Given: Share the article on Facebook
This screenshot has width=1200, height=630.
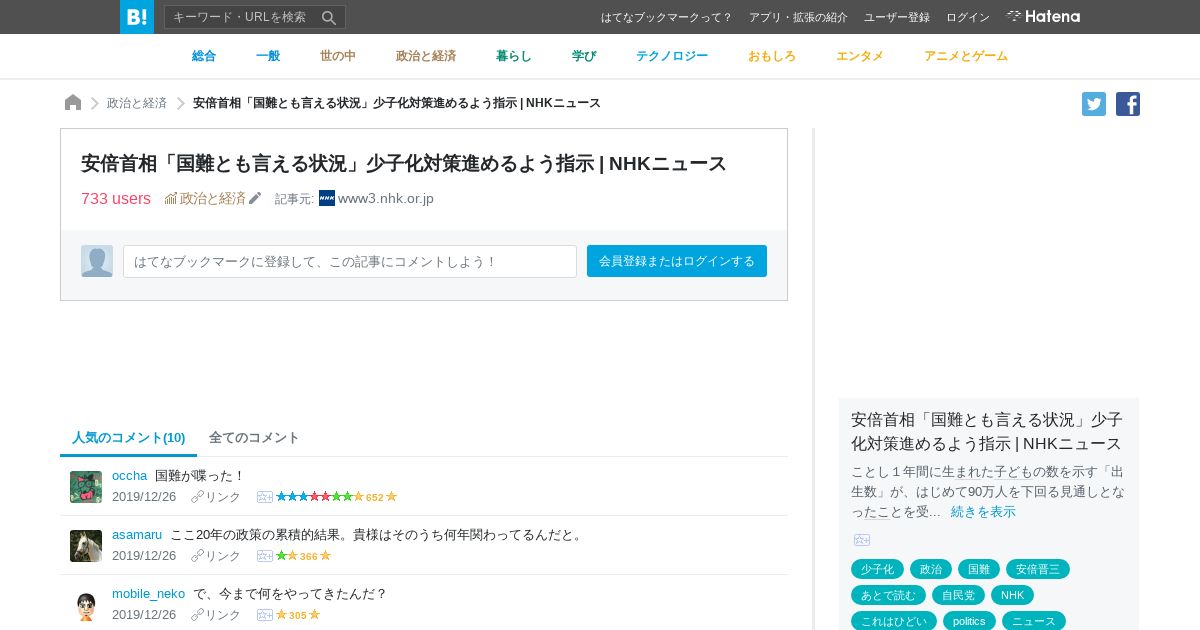Looking at the screenshot, I should point(1128,104).
